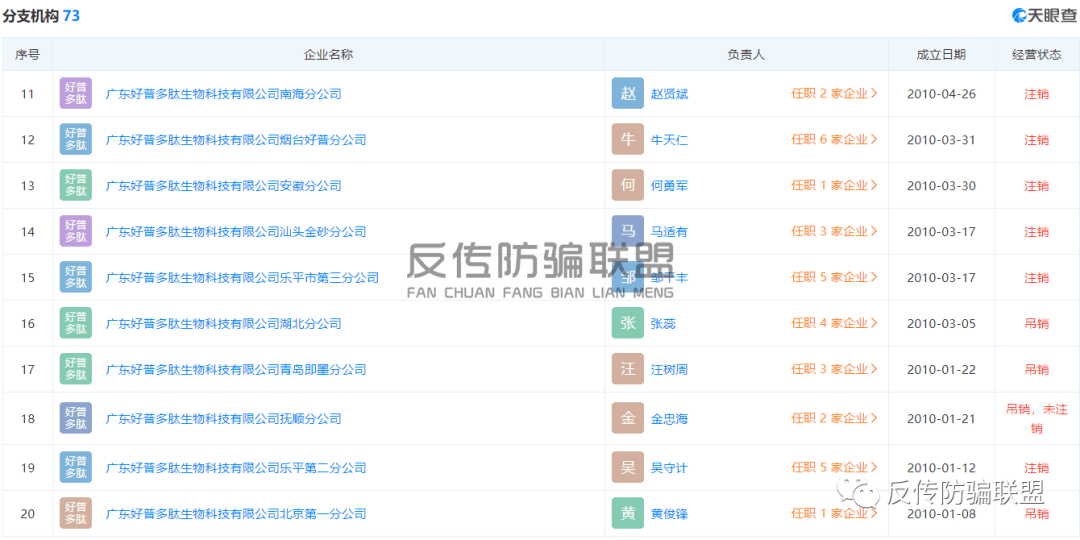Click the 成立日期 column header
The image size is (1080, 540).
coord(941,55)
